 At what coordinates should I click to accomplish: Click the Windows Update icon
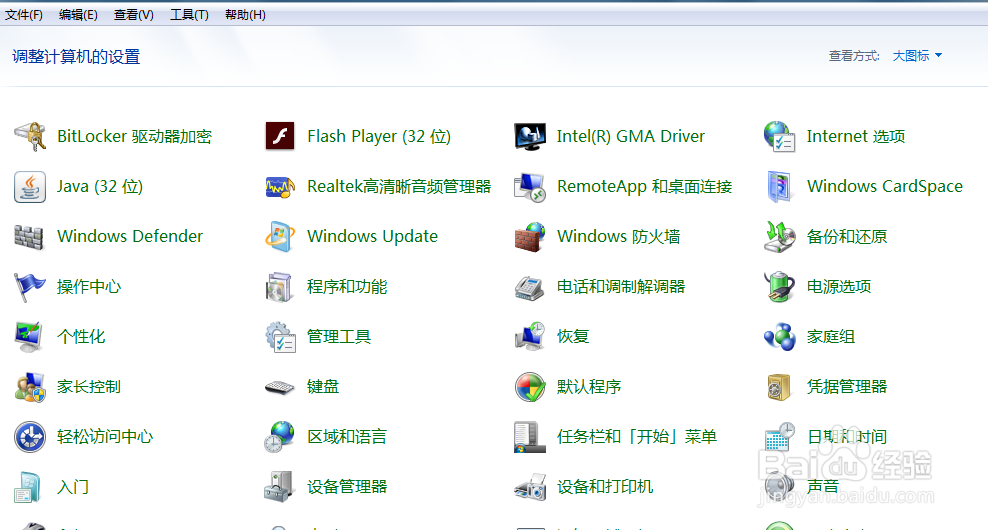280,236
